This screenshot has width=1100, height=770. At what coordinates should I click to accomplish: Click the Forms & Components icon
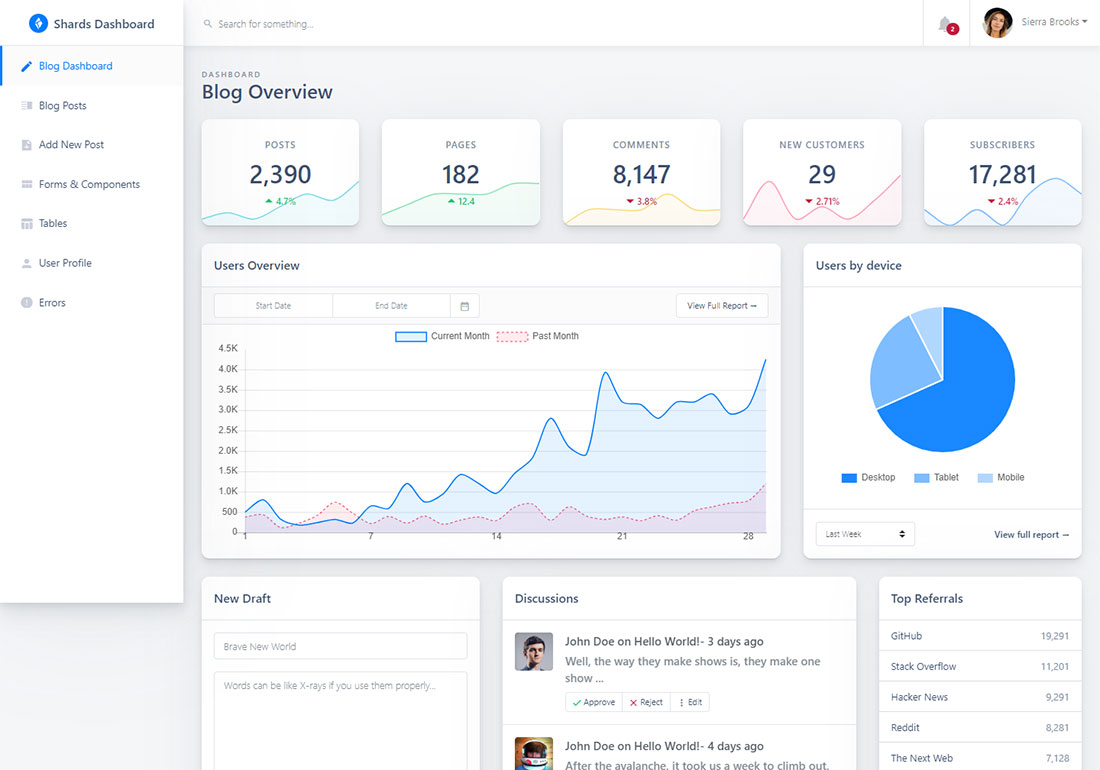click(27, 184)
